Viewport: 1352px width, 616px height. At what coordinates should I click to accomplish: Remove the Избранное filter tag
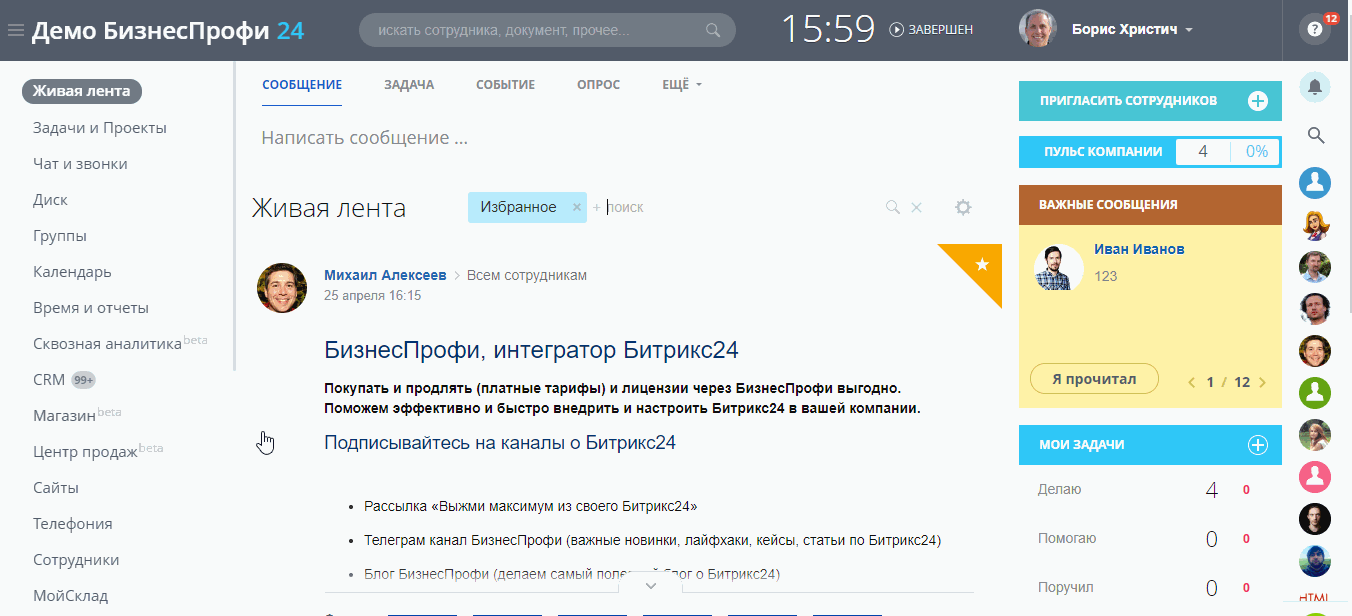(576, 207)
